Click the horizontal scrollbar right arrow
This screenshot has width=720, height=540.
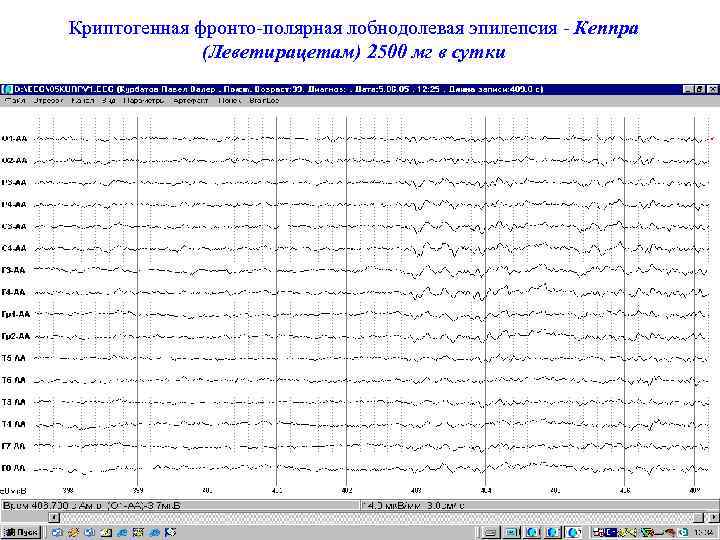tap(714, 518)
